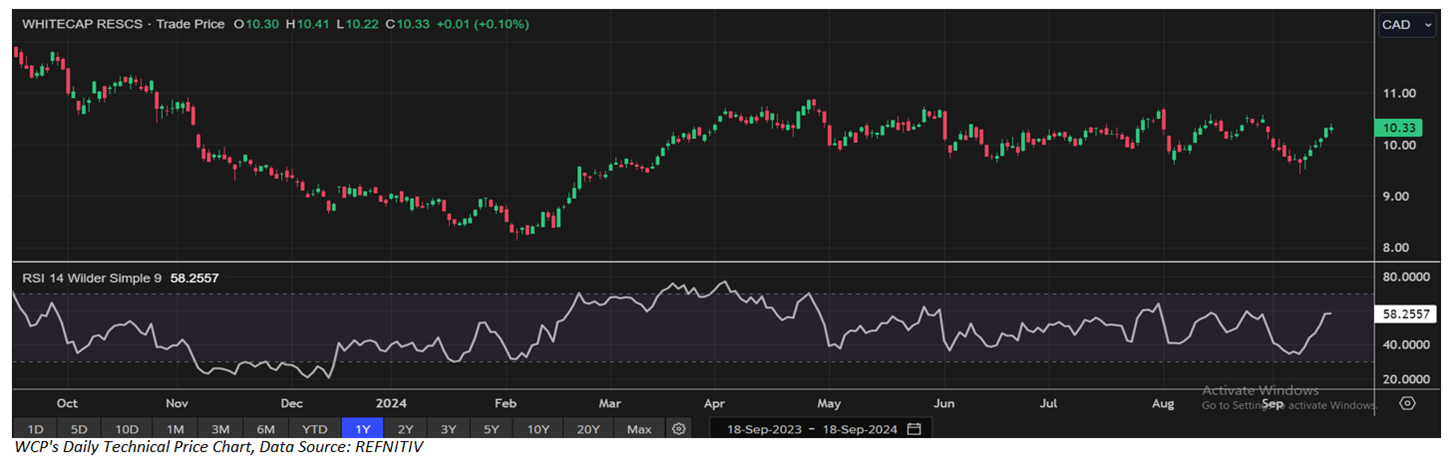1454x470 pixels.
Task: Select the 1D time range
Action: pyautogui.click(x=34, y=429)
